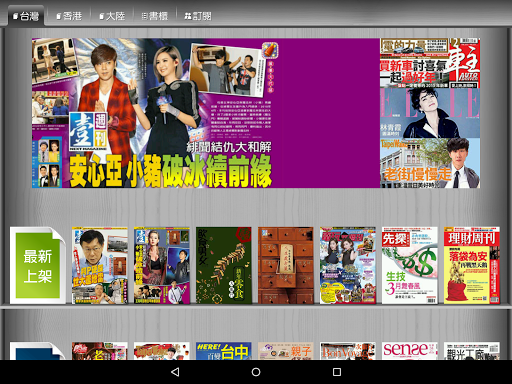Viewport: 512px width, 384px height.
Task: Open the 壹週刊 featured banner
Action: tap(206, 113)
